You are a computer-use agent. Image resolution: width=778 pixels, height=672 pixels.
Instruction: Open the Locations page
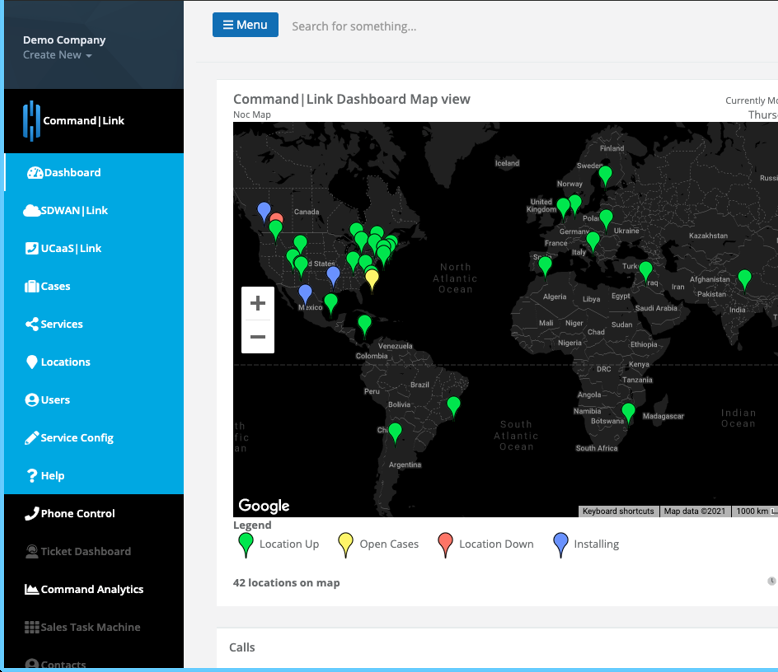pyautogui.click(x=94, y=362)
